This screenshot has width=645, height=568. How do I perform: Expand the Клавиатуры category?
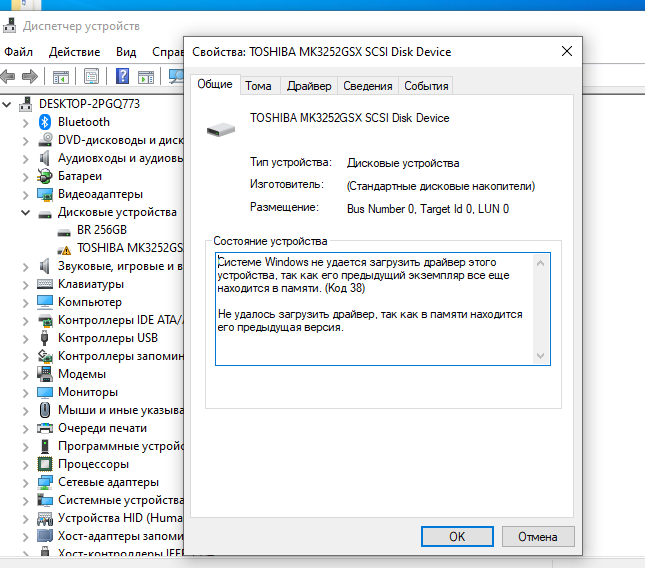pyautogui.click(x=26, y=285)
